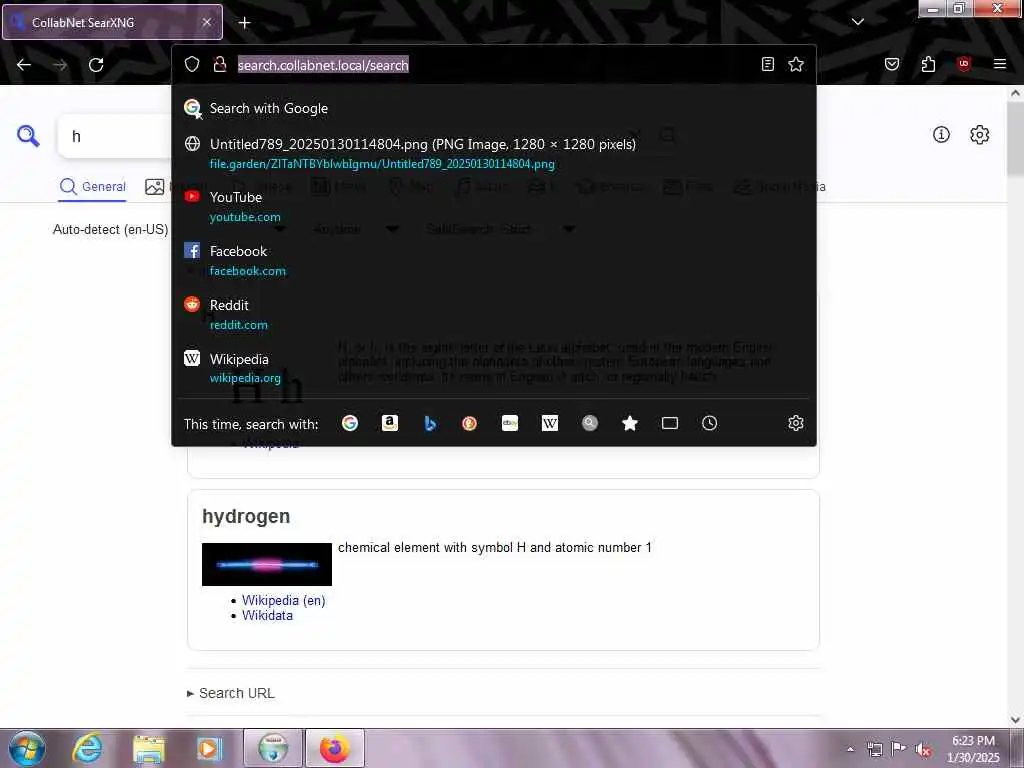The image size is (1024, 768).
Task: Search this time with eBay icon
Action: coord(510,423)
